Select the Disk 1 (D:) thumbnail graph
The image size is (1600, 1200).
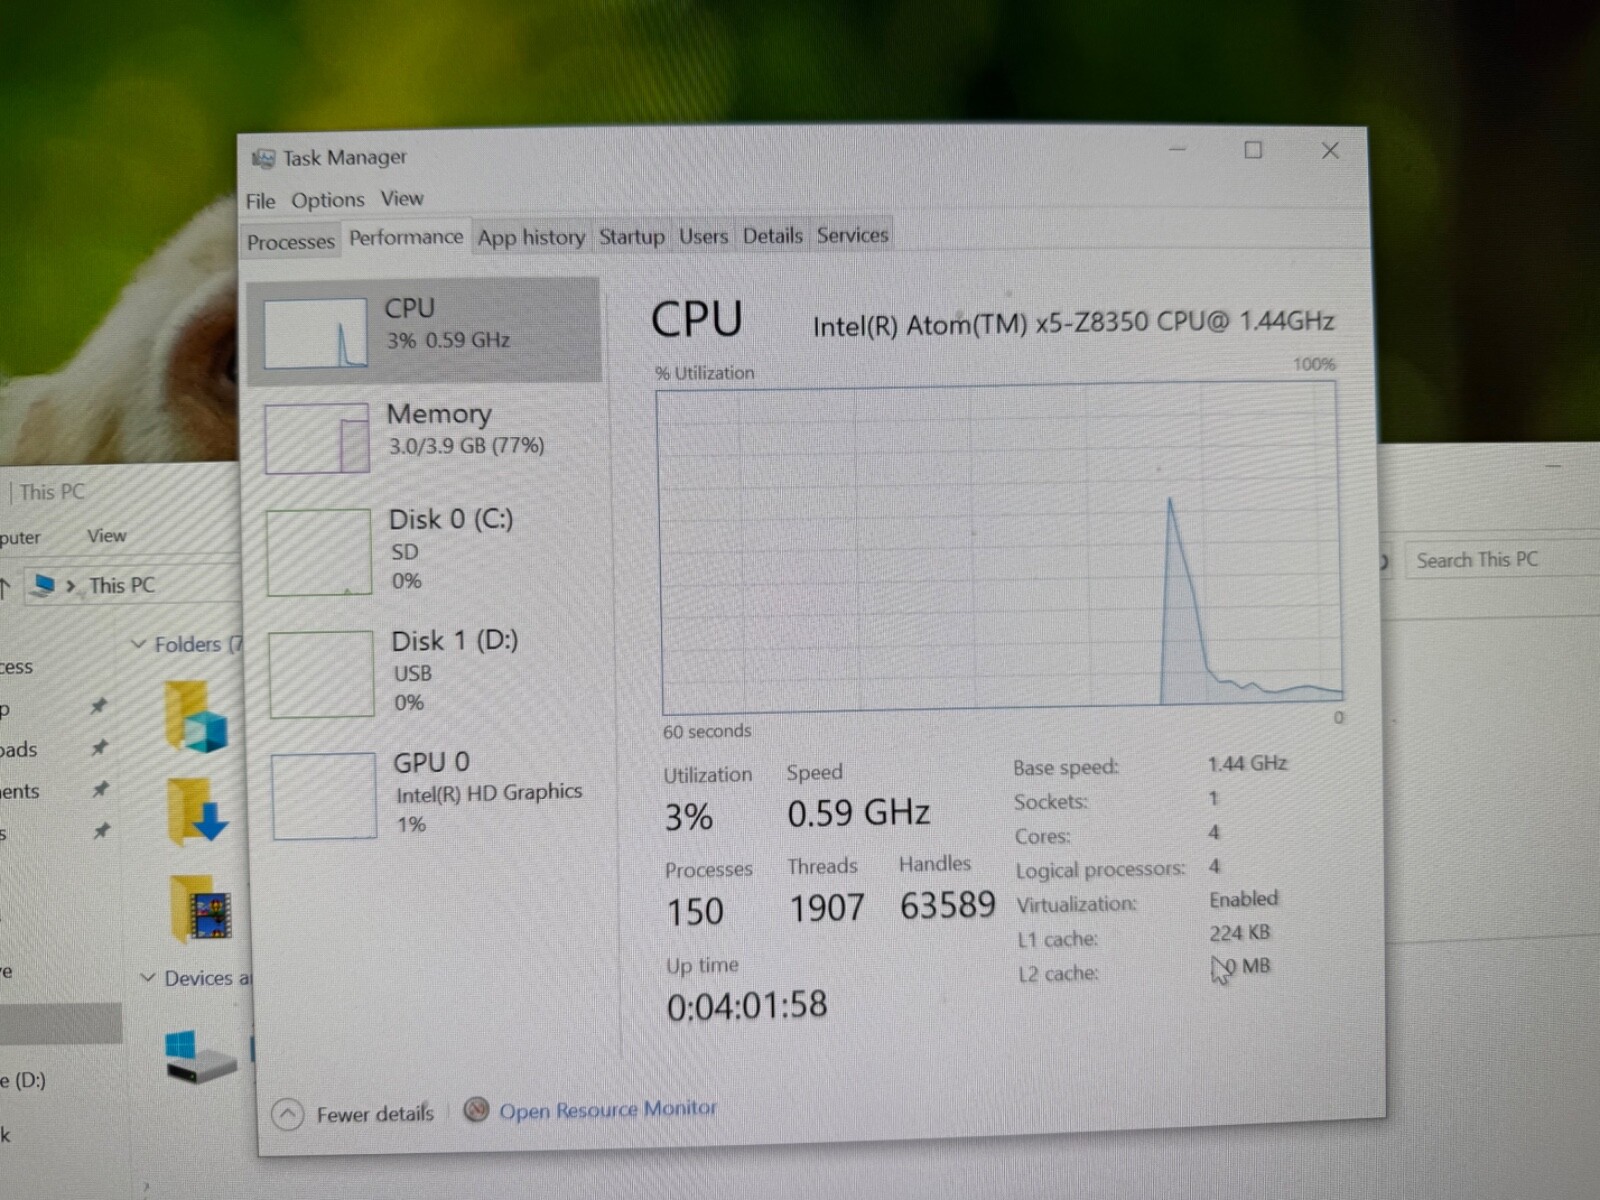pyautogui.click(x=321, y=673)
